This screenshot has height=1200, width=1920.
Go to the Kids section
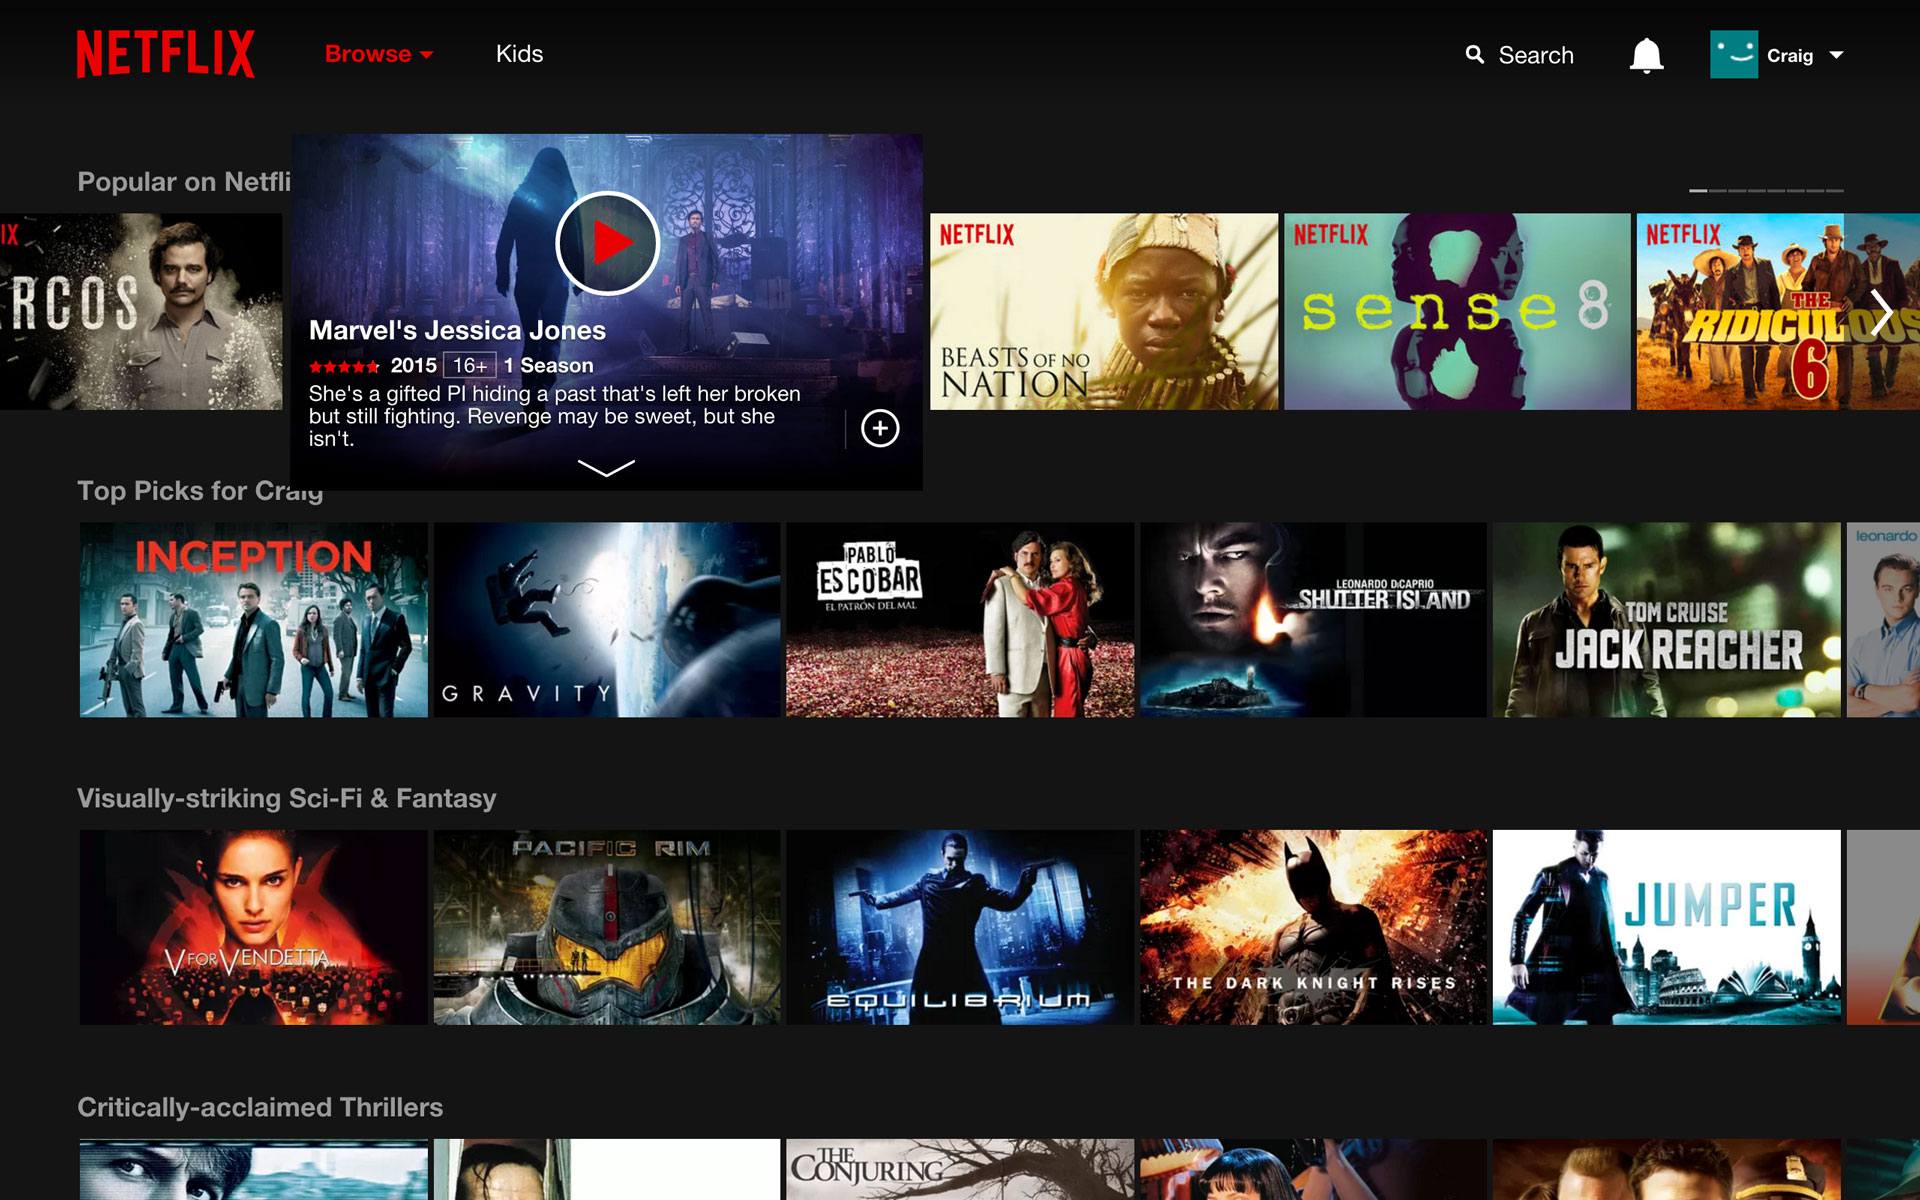click(x=519, y=54)
